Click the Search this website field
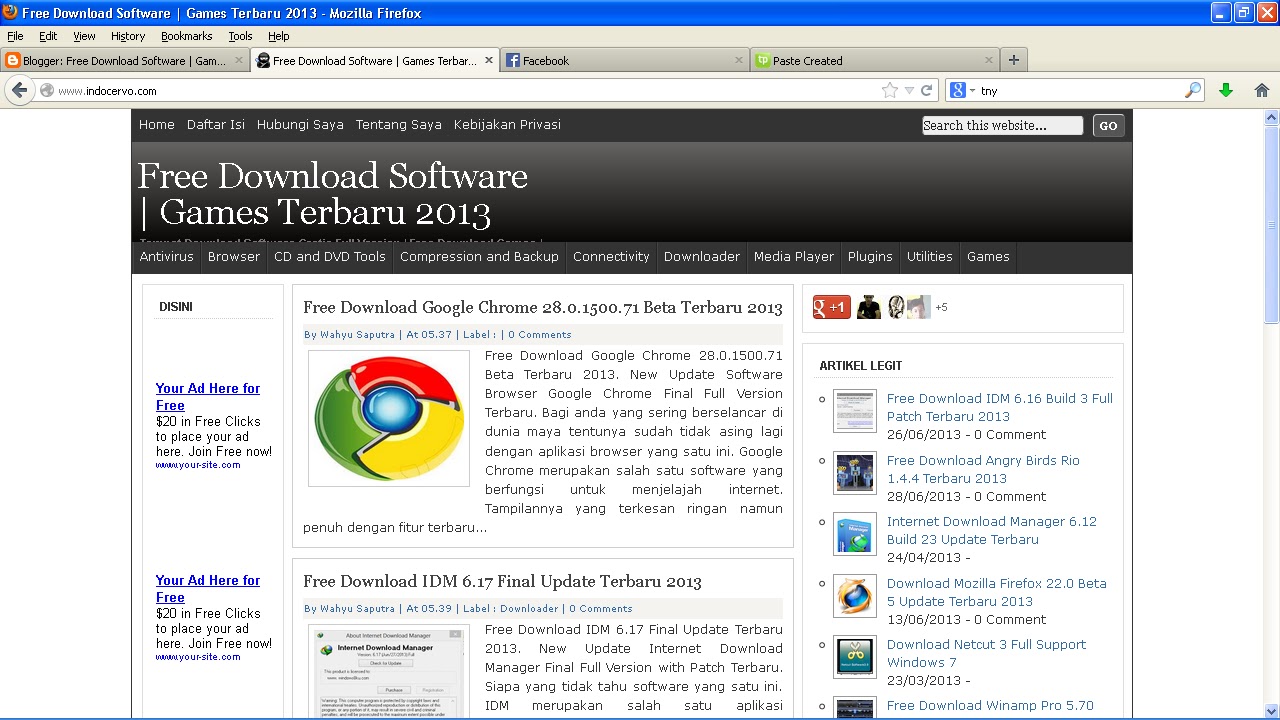 point(1002,125)
